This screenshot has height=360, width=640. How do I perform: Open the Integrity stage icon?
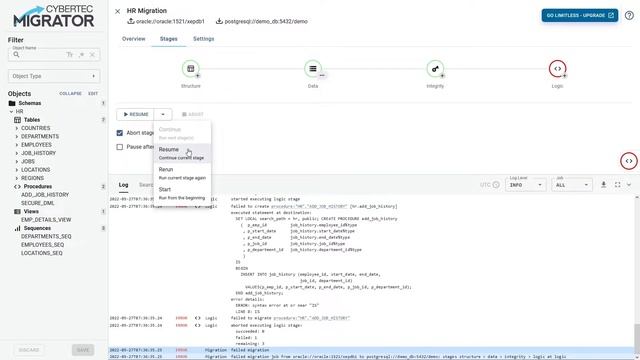(x=435, y=69)
